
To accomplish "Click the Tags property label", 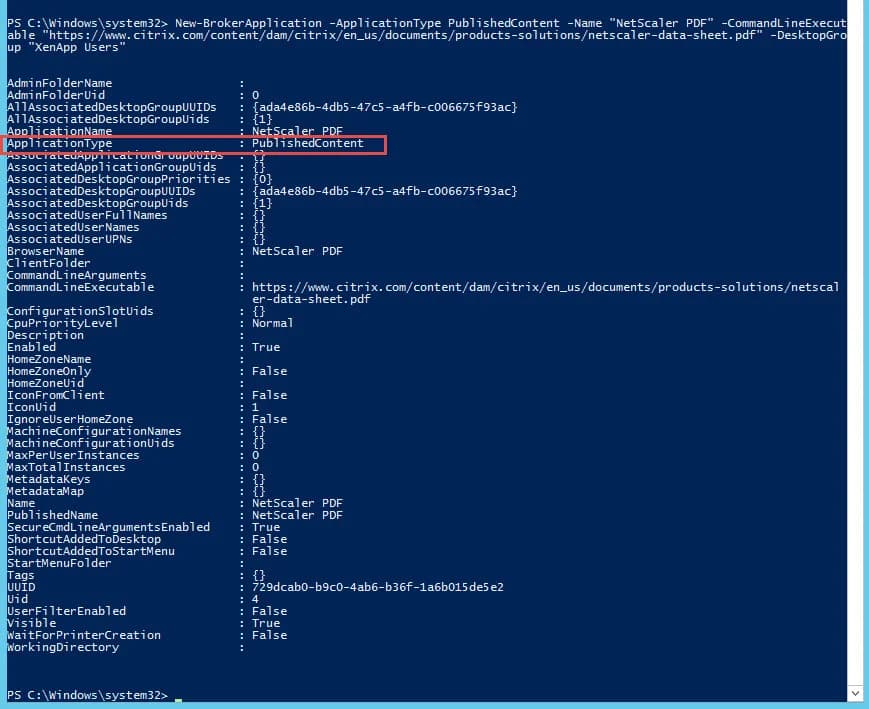I will 21,575.
